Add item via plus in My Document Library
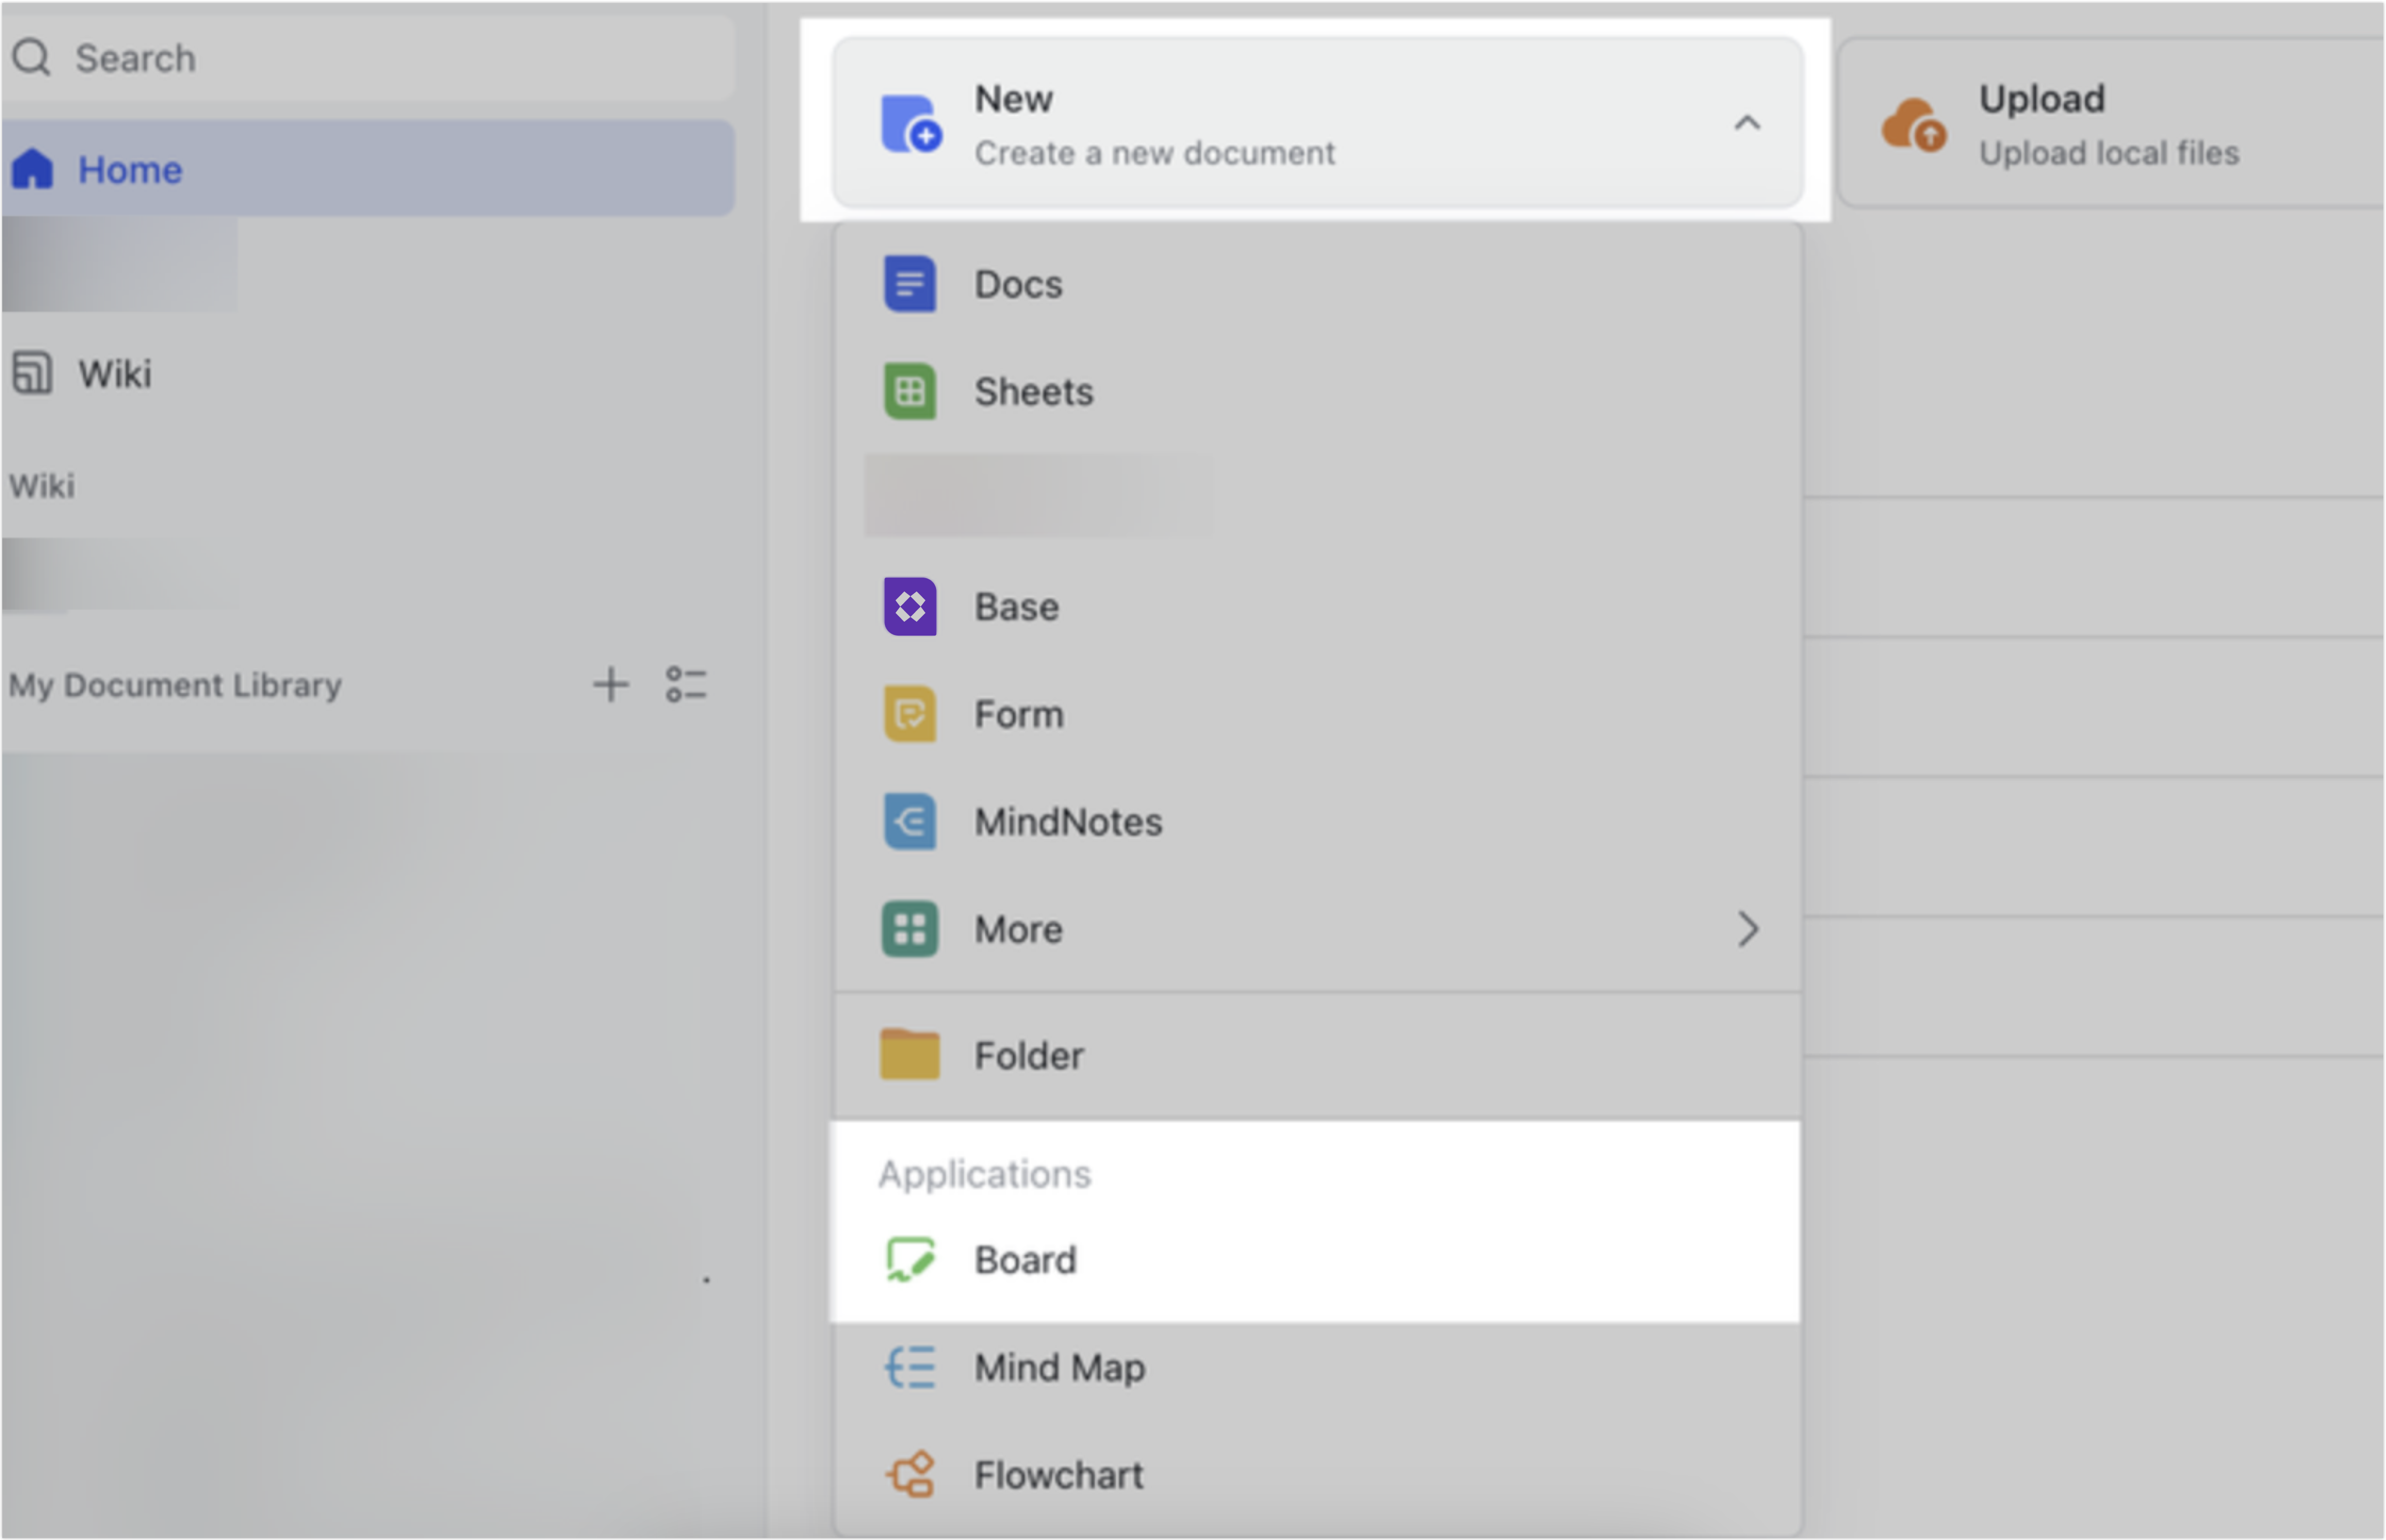 [x=610, y=686]
